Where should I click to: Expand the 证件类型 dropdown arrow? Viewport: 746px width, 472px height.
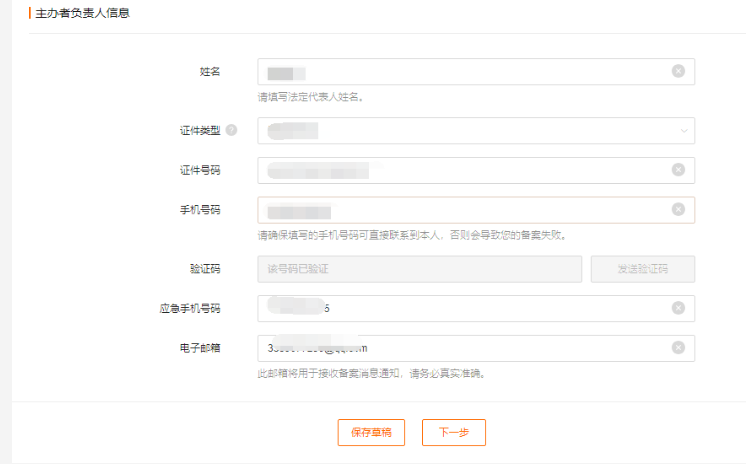pyautogui.click(x=684, y=131)
